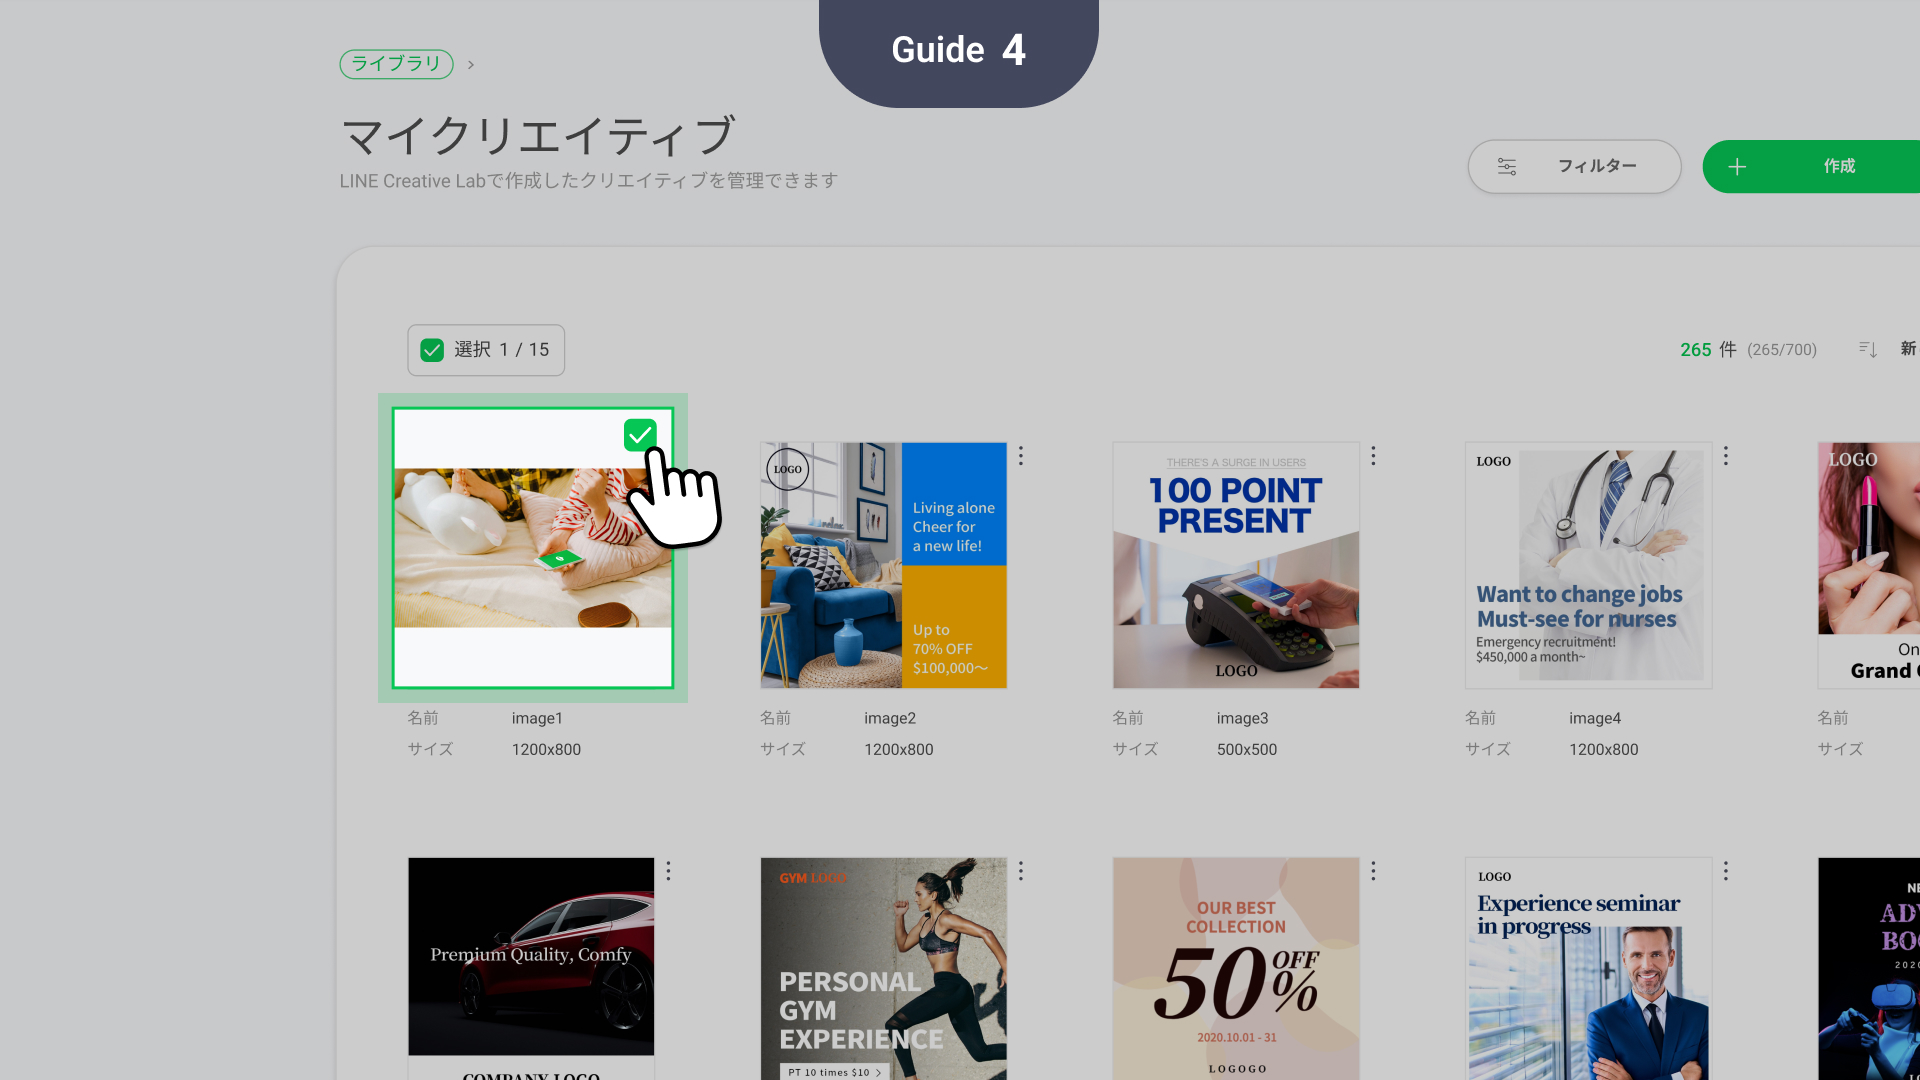The width and height of the screenshot is (1920, 1080).
Task: Select the image1 bed photo thumbnail
Action: (x=533, y=548)
